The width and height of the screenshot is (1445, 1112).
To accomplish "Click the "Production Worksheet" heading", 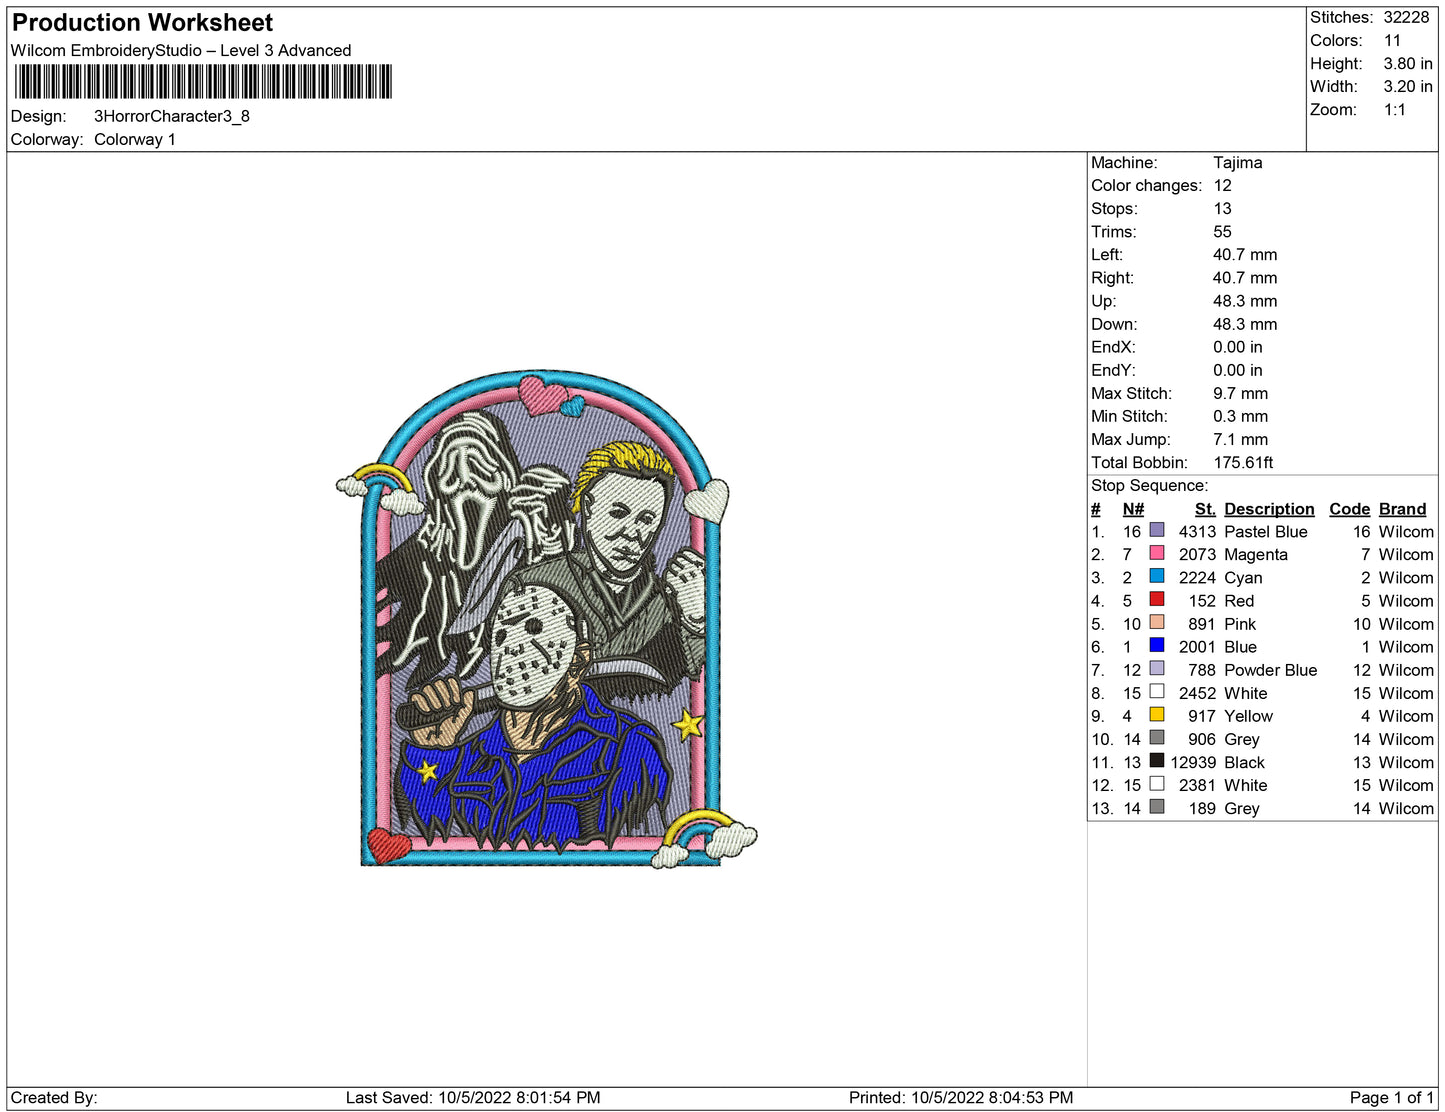I will [142, 23].
